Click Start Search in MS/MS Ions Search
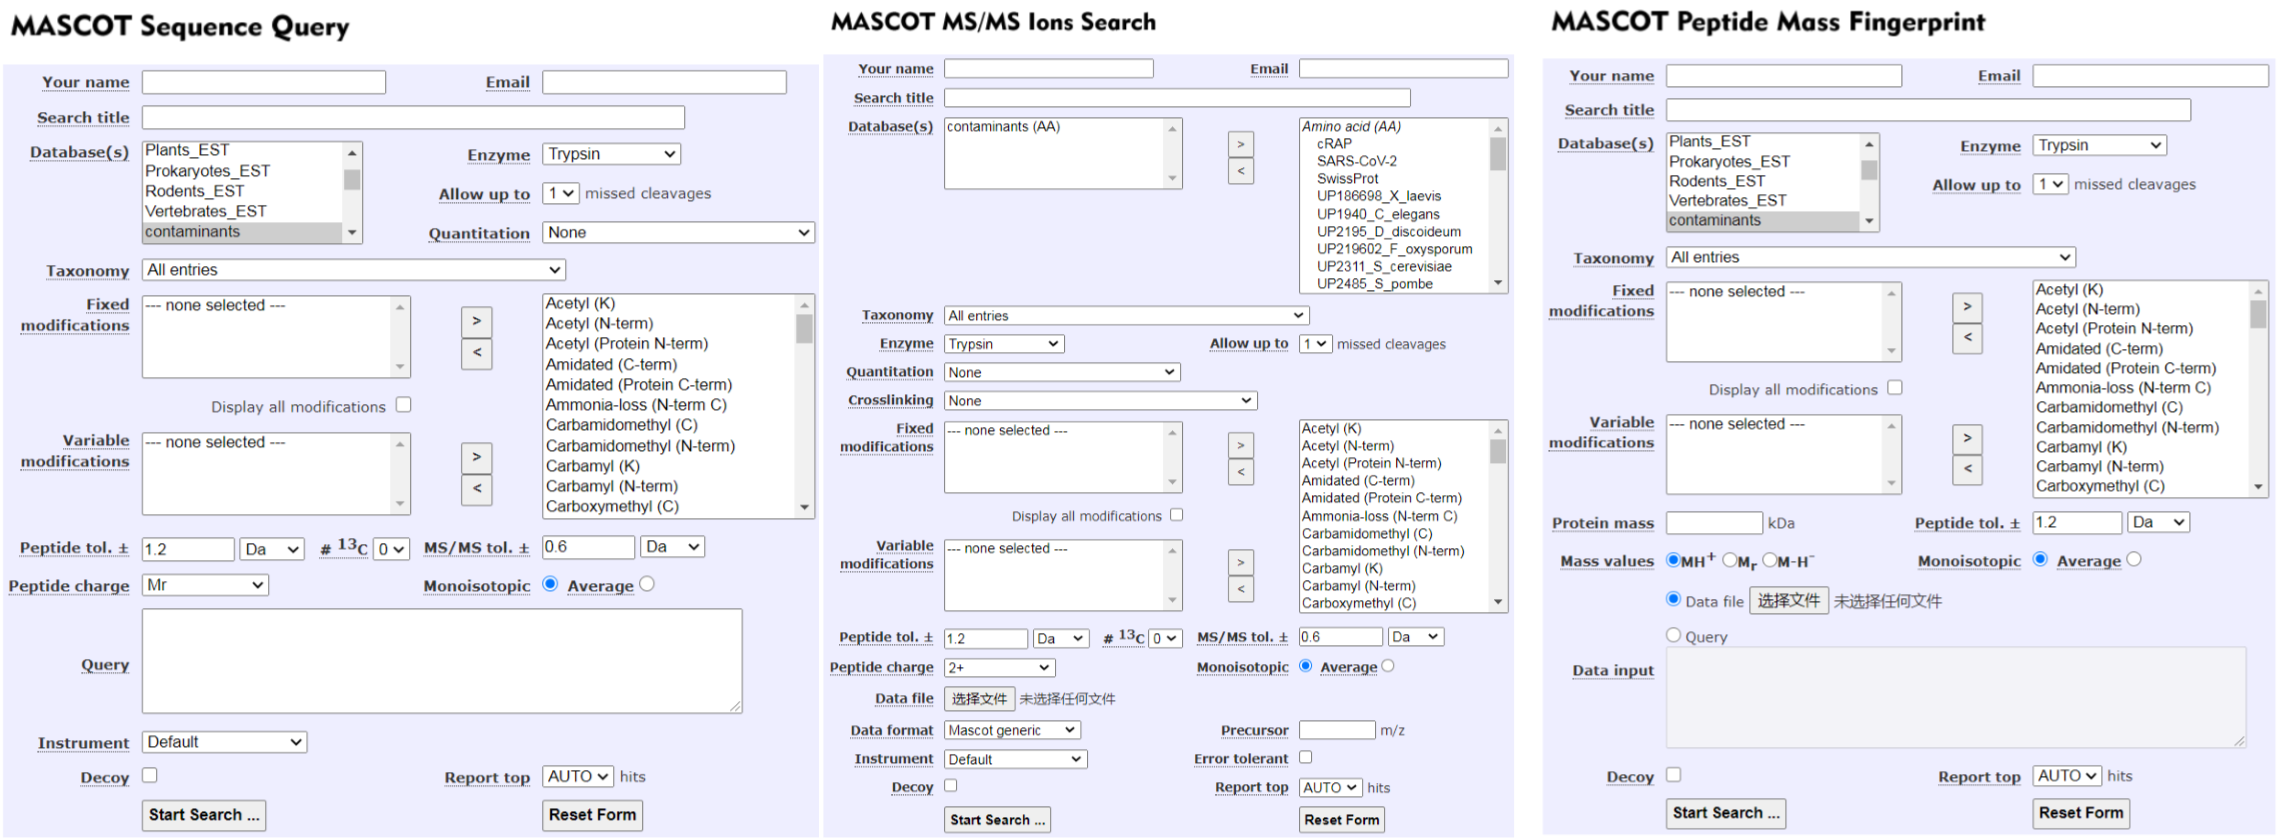The width and height of the screenshot is (2279, 840). pyautogui.click(x=997, y=820)
